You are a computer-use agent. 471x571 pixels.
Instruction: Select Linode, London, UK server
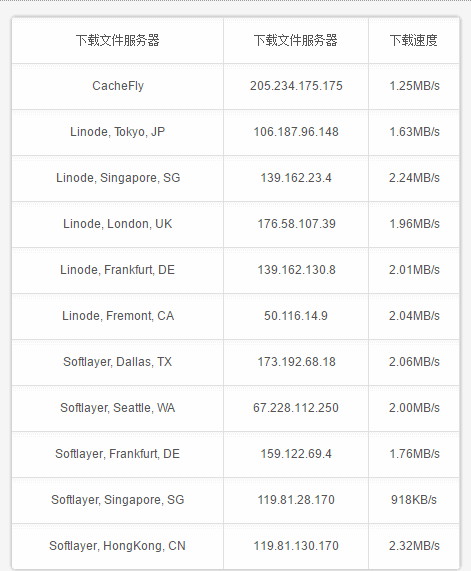coord(118,224)
